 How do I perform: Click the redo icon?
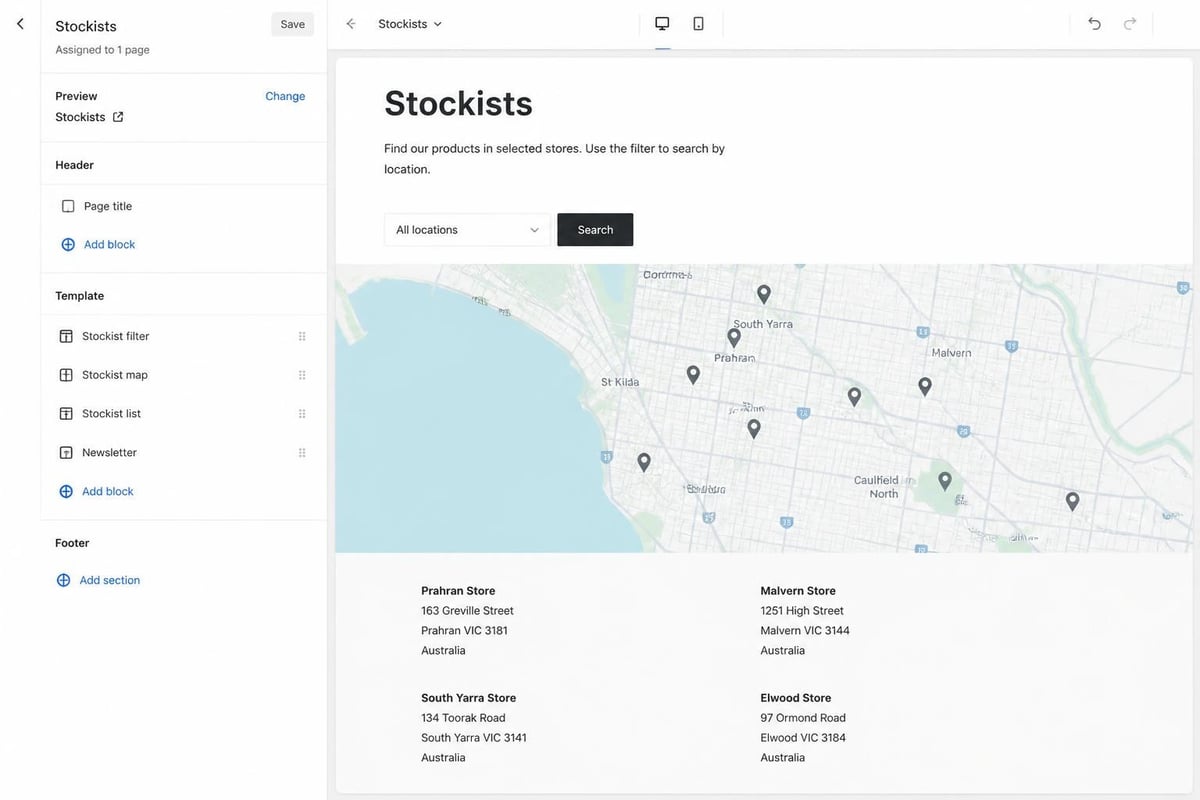(1130, 24)
